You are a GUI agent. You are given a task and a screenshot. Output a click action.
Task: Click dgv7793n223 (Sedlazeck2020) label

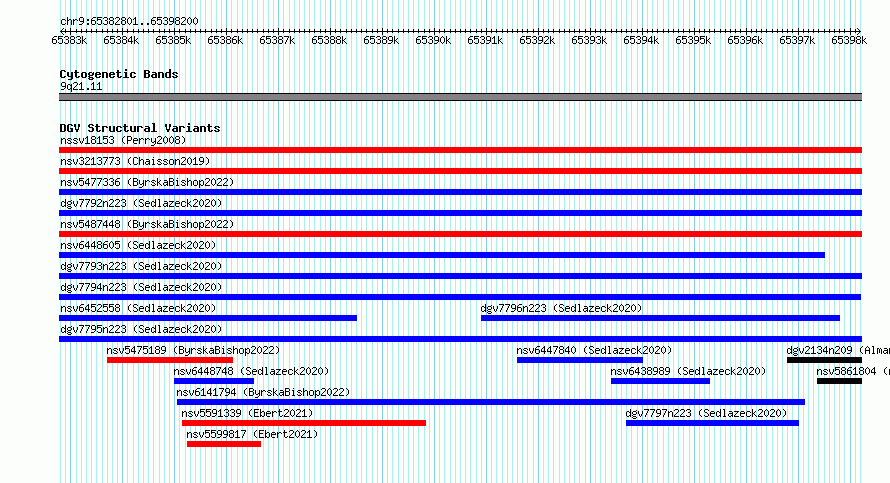pos(141,266)
